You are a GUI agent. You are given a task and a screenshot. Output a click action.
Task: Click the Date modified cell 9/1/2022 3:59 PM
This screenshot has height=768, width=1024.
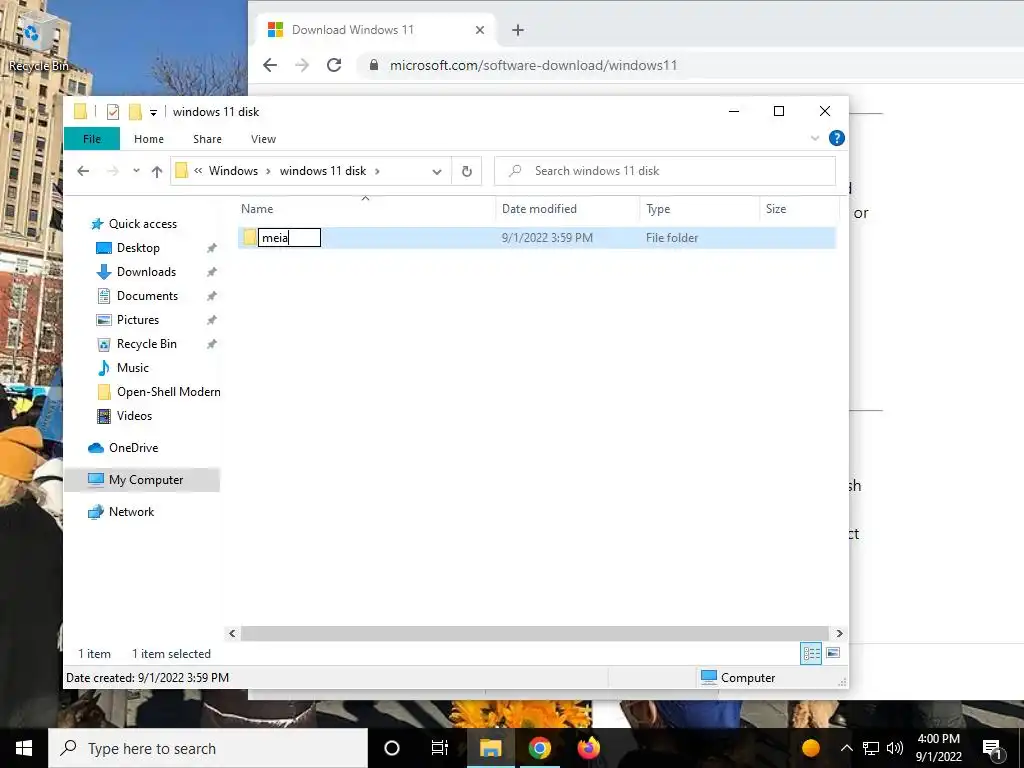[547, 238]
